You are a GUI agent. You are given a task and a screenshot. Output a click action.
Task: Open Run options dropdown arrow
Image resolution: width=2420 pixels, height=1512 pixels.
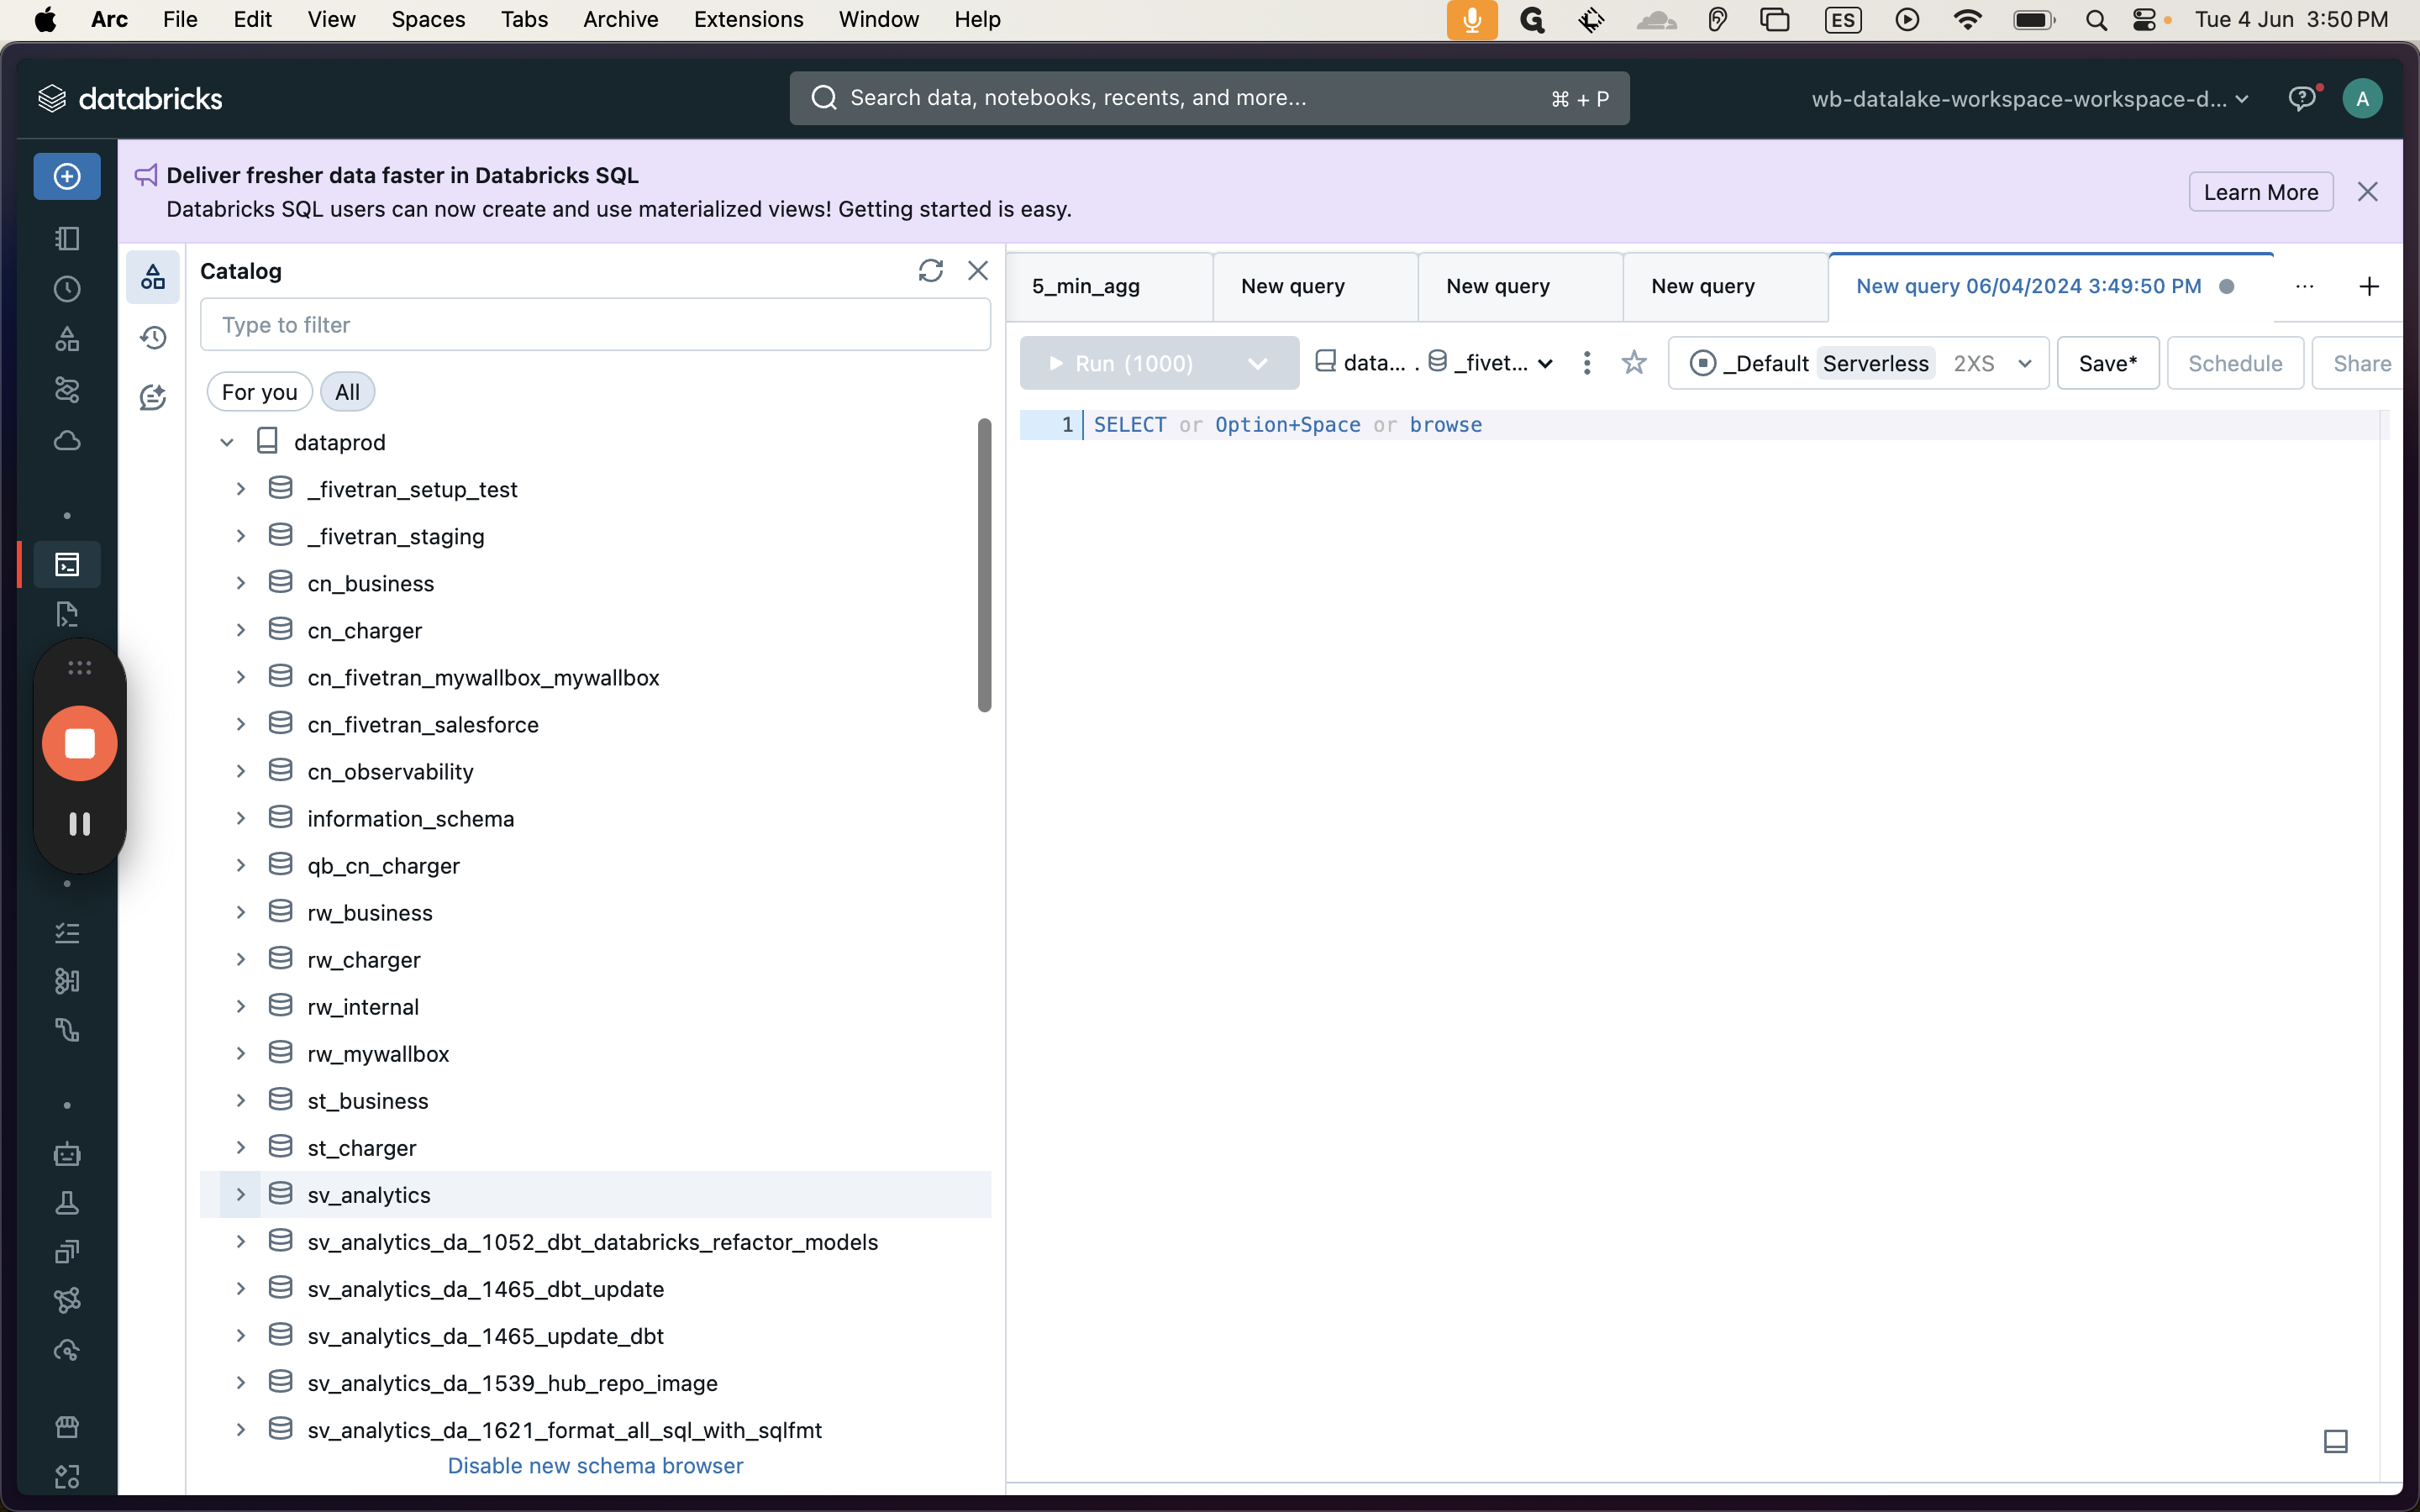1258,363
